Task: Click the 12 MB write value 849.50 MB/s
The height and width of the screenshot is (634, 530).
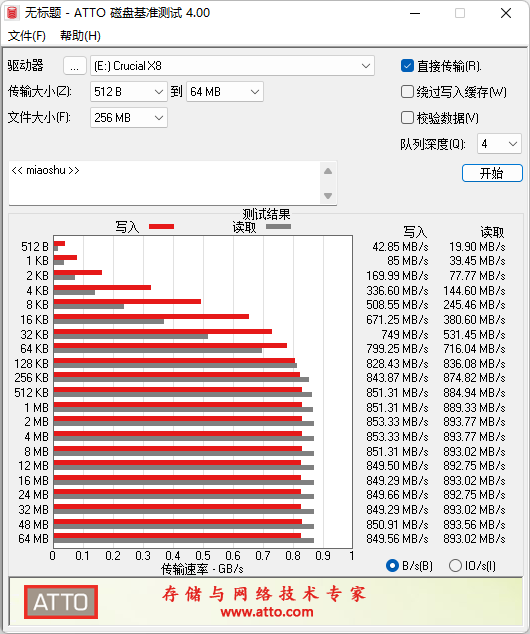Action: click(397, 466)
